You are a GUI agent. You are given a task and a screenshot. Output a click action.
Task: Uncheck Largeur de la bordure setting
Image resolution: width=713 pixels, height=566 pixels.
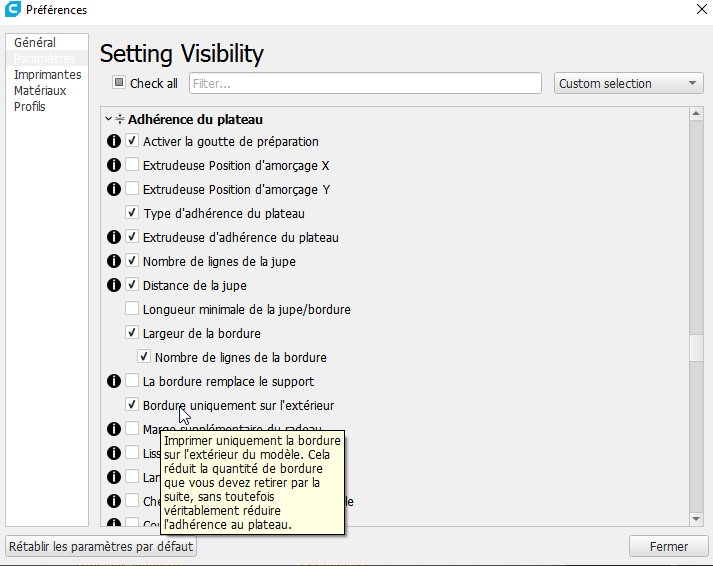tap(132, 333)
